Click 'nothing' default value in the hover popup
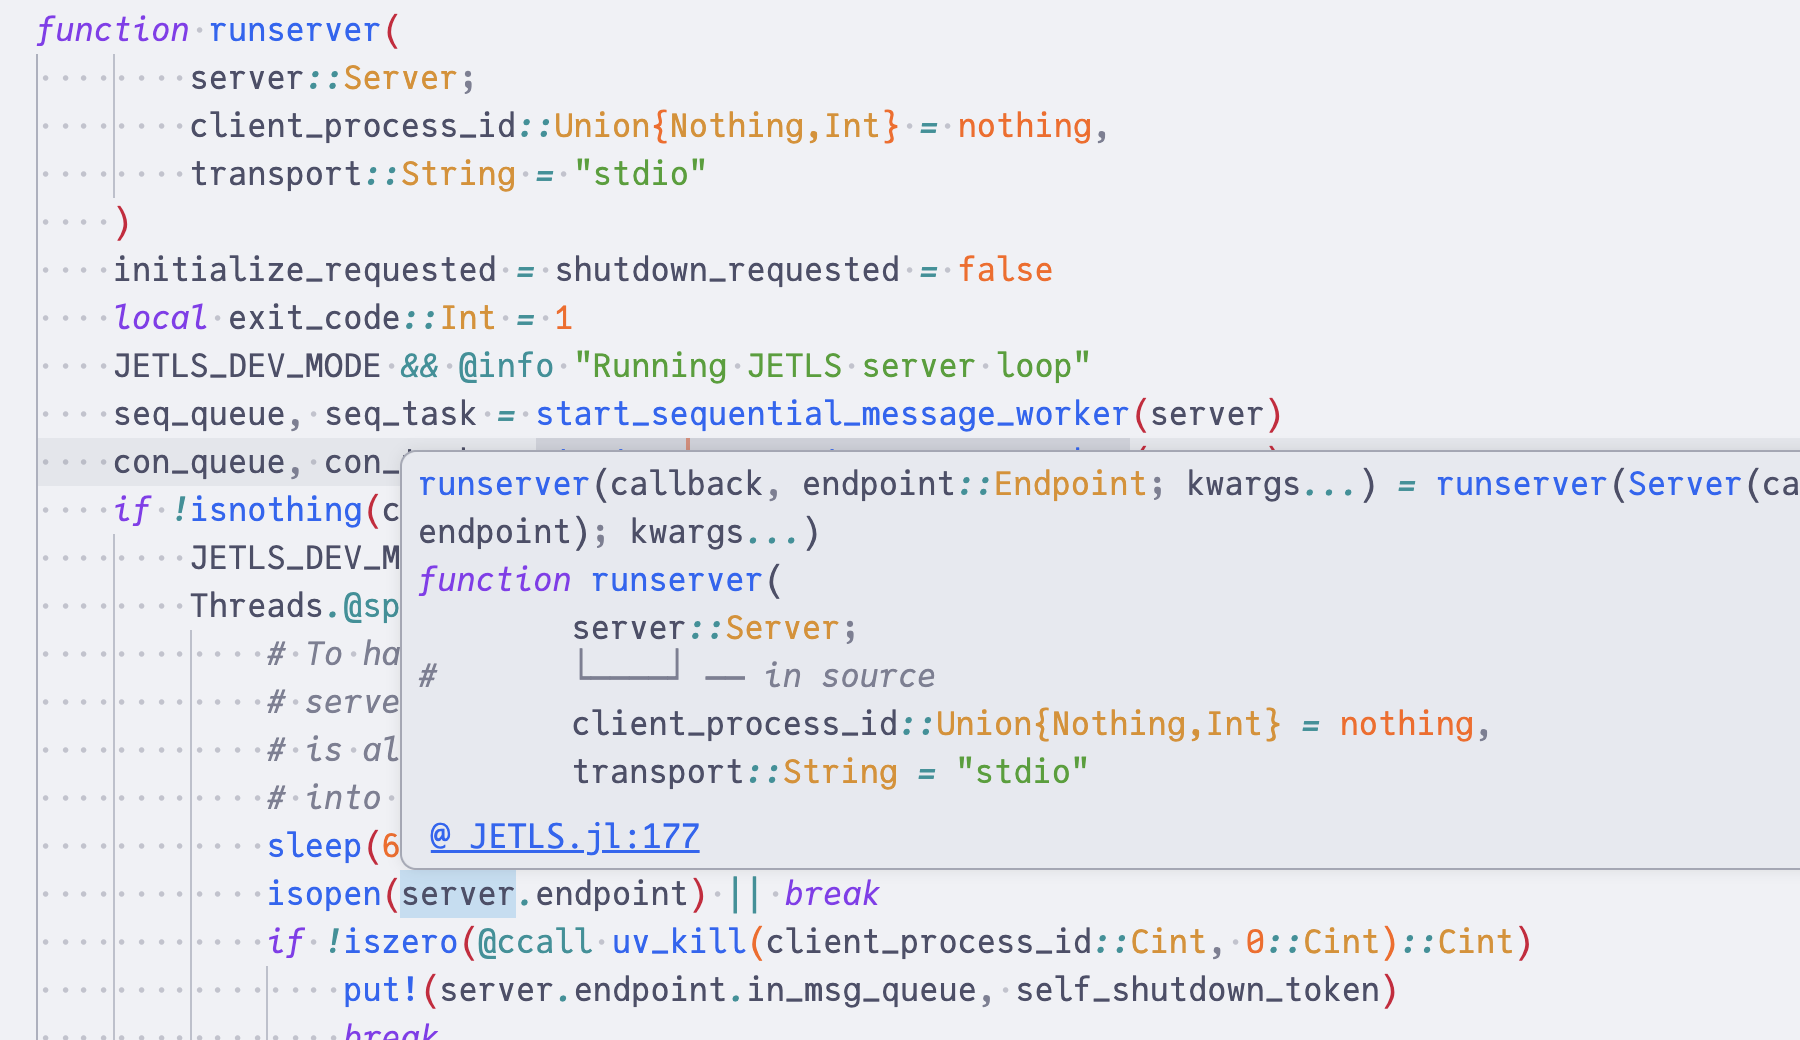Screen dimensions: 1800x1040 [x=1406, y=724]
